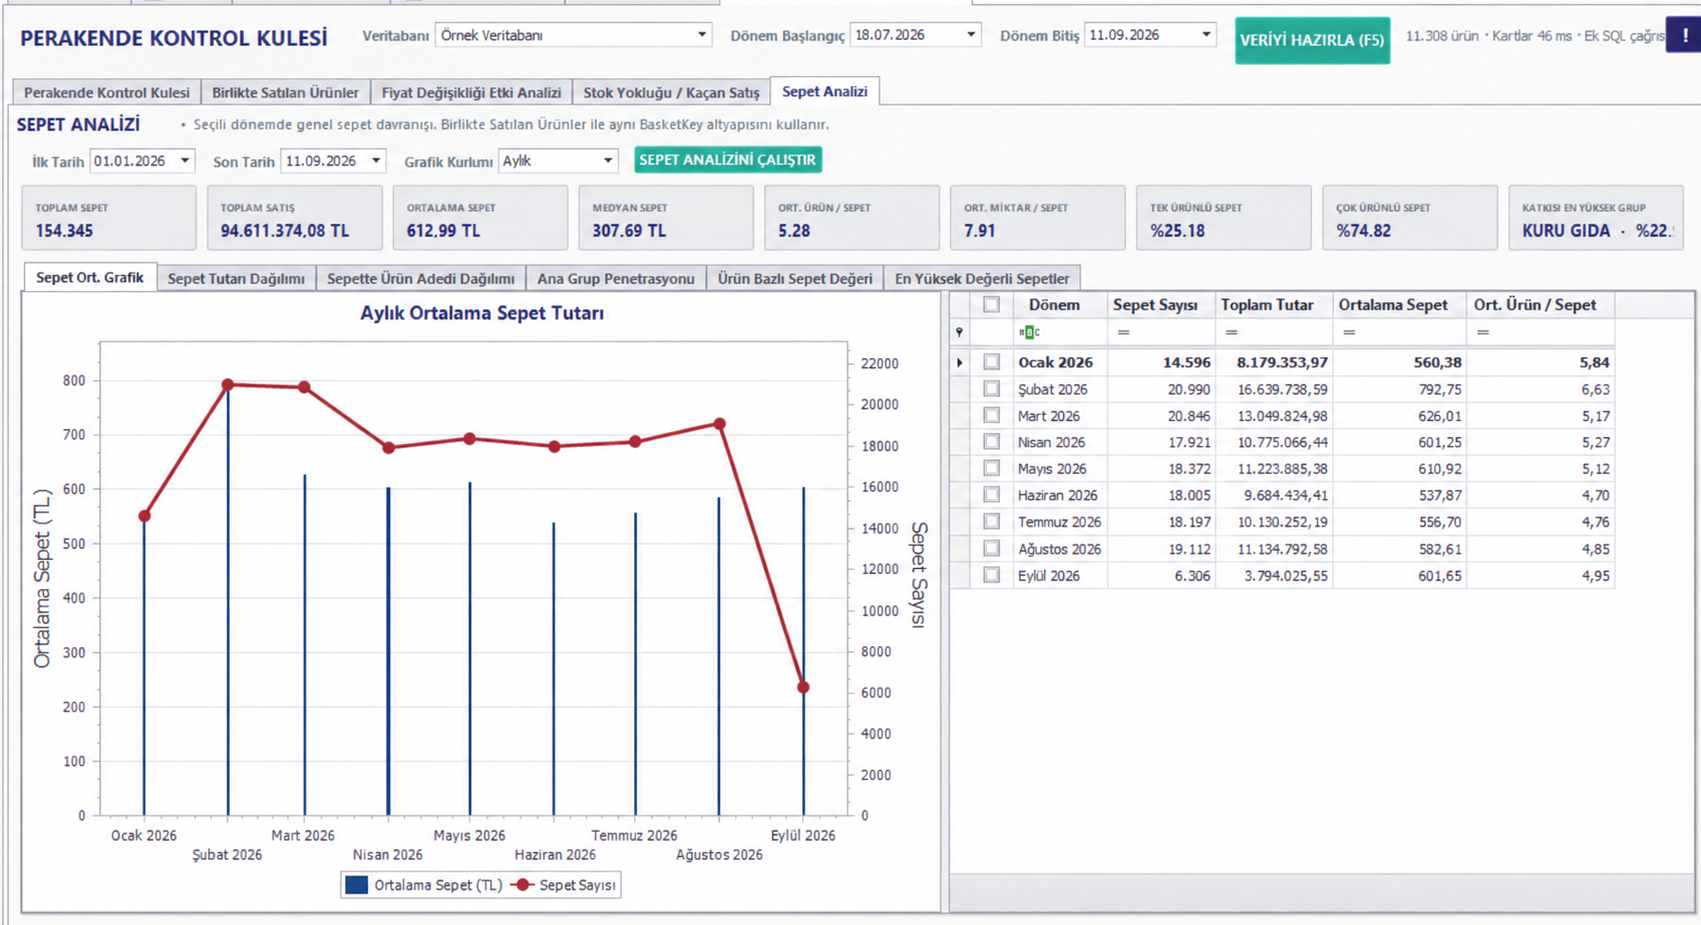Click the row indicator arrow for Ocak 2026
Viewport: 1701px width, 925px height.
click(x=960, y=362)
